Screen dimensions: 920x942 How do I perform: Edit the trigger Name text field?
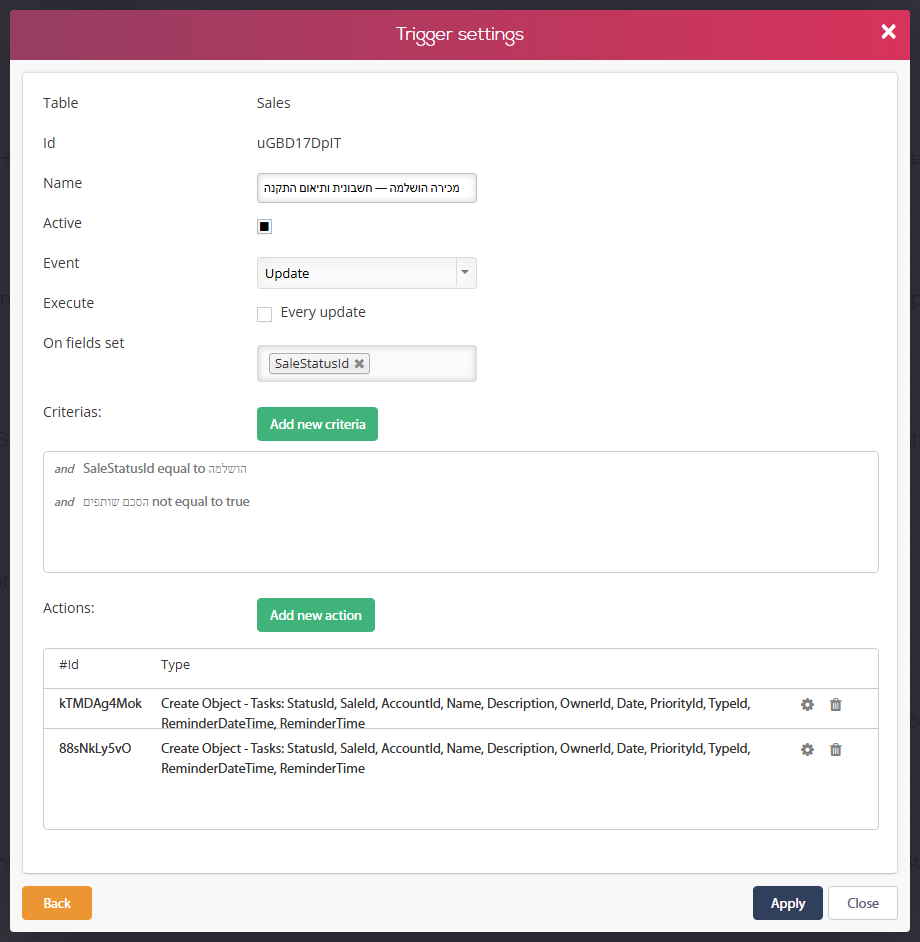(367, 188)
